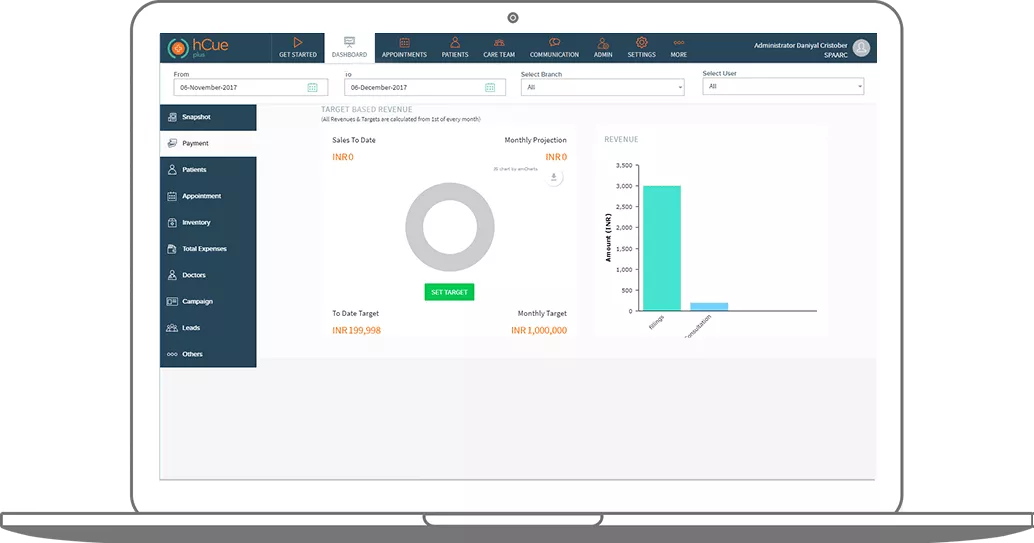This screenshot has width=1034, height=543.
Task: Click the Appointment sidebar calendar icon
Action: pyautogui.click(x=172, y=196)
